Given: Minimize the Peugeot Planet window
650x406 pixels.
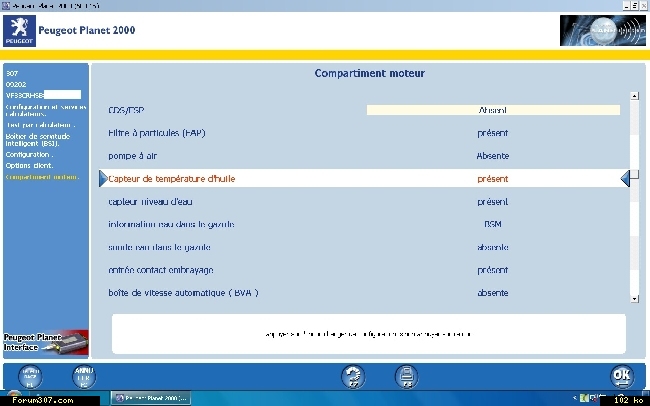Looking at the screenshot, I should point(626,5).
